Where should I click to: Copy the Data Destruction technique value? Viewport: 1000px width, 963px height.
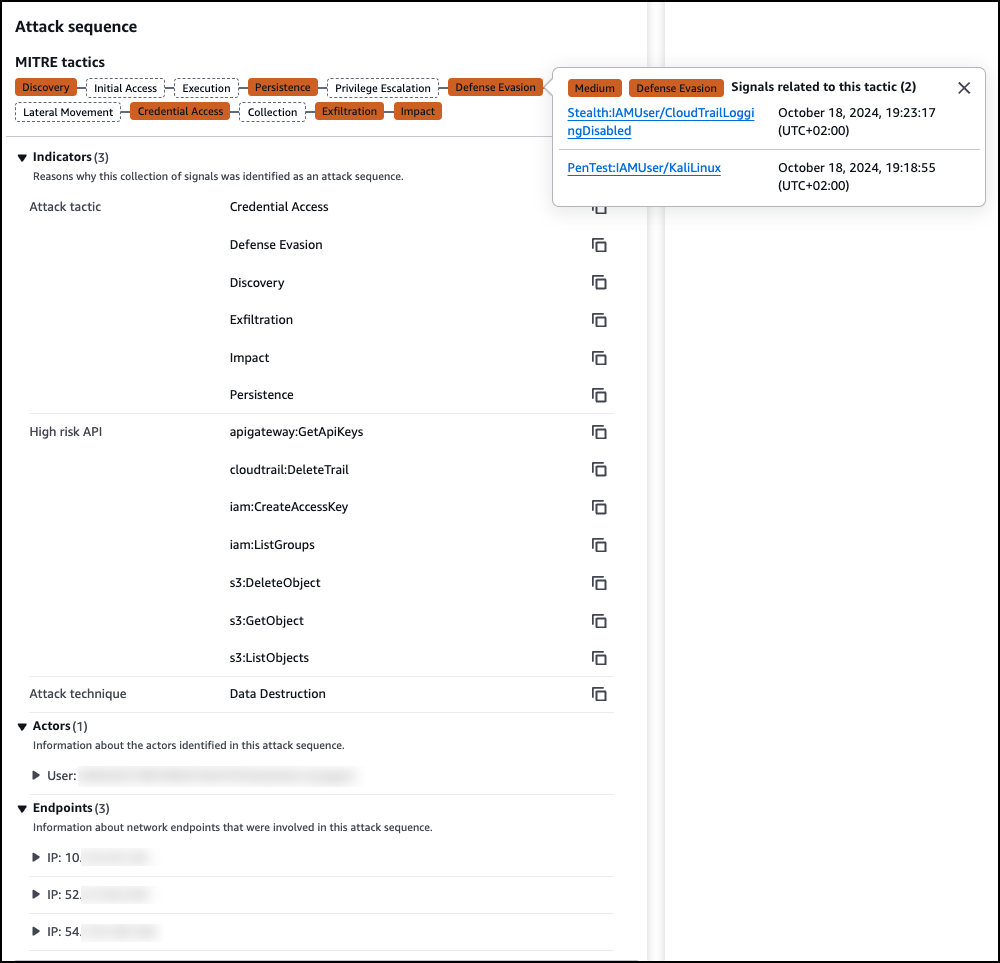[599, 694]
